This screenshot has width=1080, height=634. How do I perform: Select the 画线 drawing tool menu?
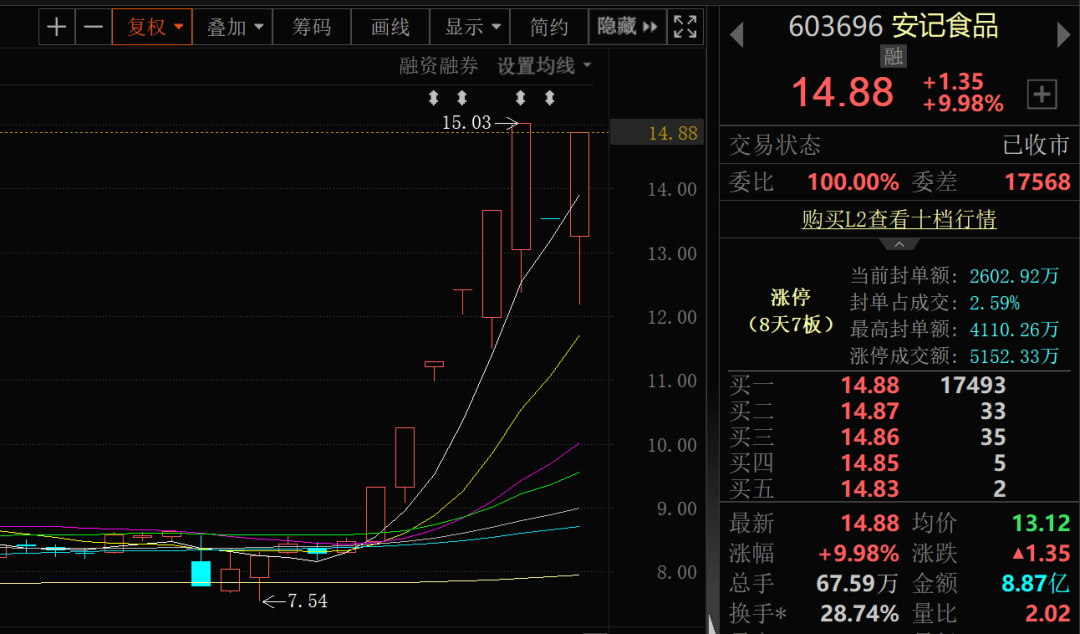click(x=390, y=27)
